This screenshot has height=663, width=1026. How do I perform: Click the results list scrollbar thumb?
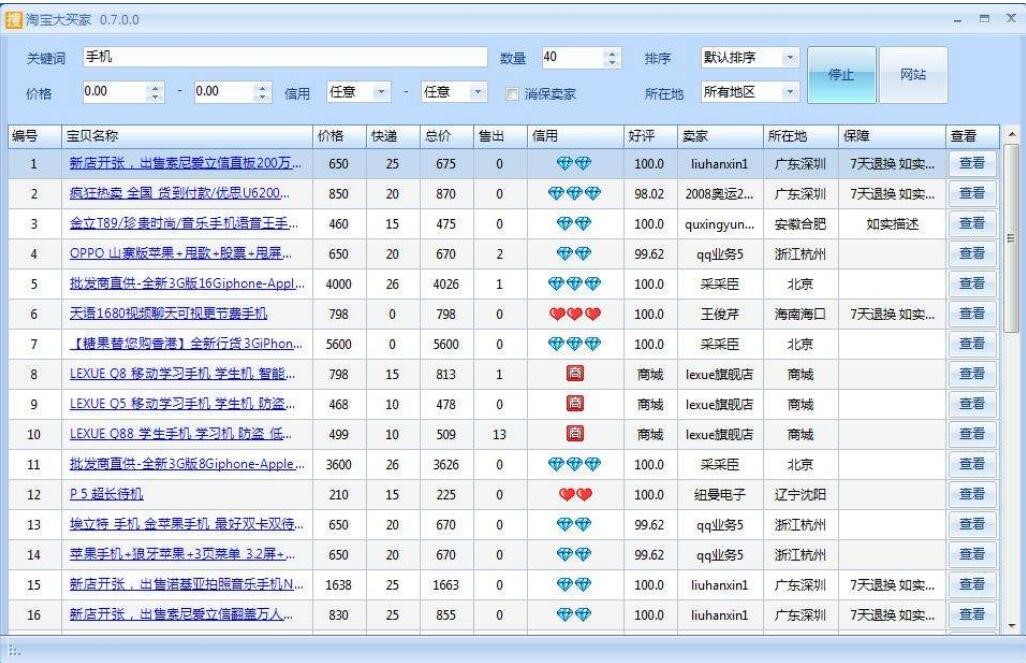(1012, 238)
